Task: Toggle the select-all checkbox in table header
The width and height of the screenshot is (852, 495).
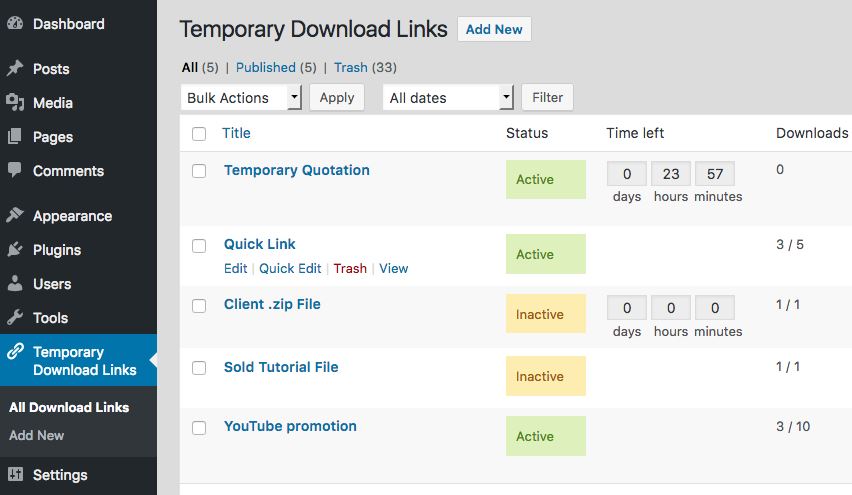Action: (x=199, y=134)
